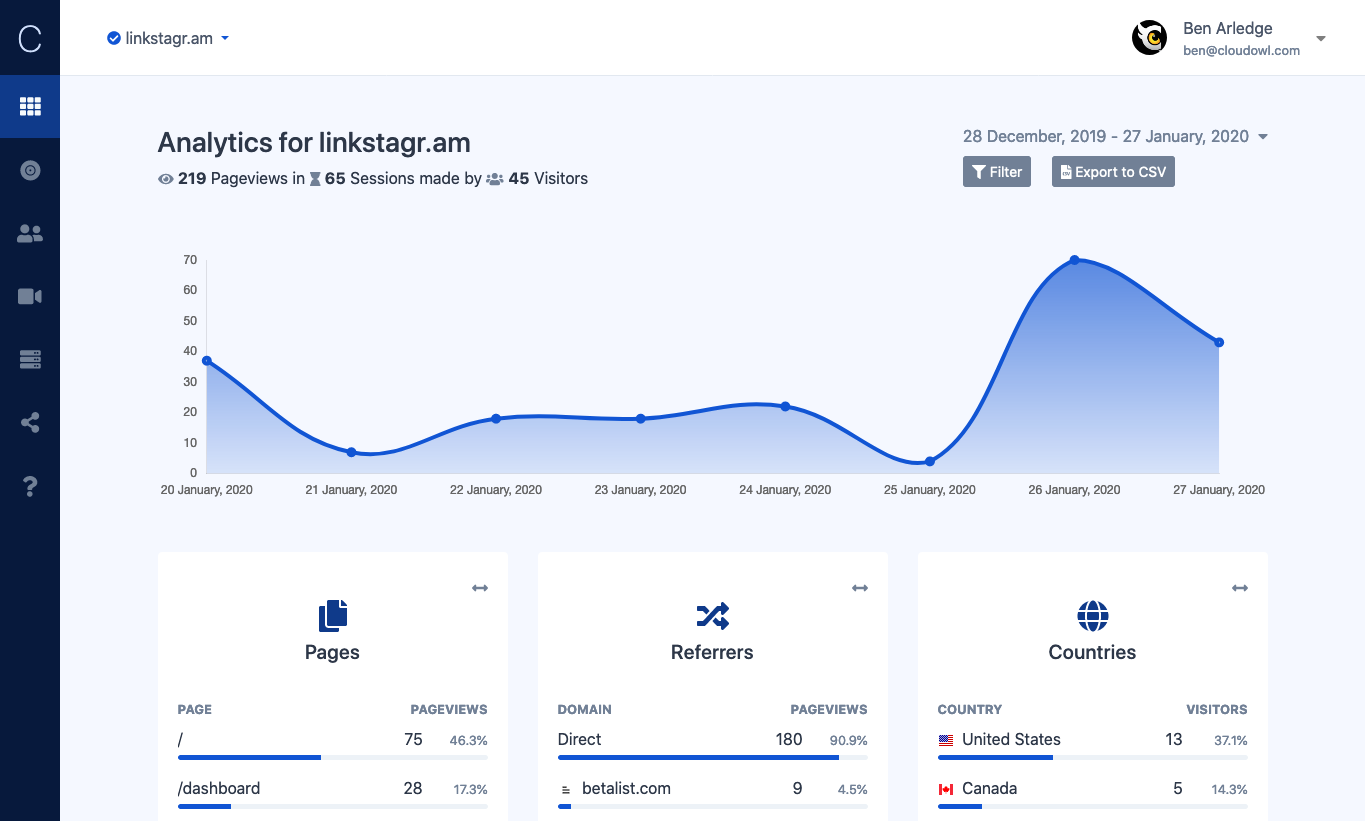Expand the Pages card using its resize arrows

click(x=480, y=588)
